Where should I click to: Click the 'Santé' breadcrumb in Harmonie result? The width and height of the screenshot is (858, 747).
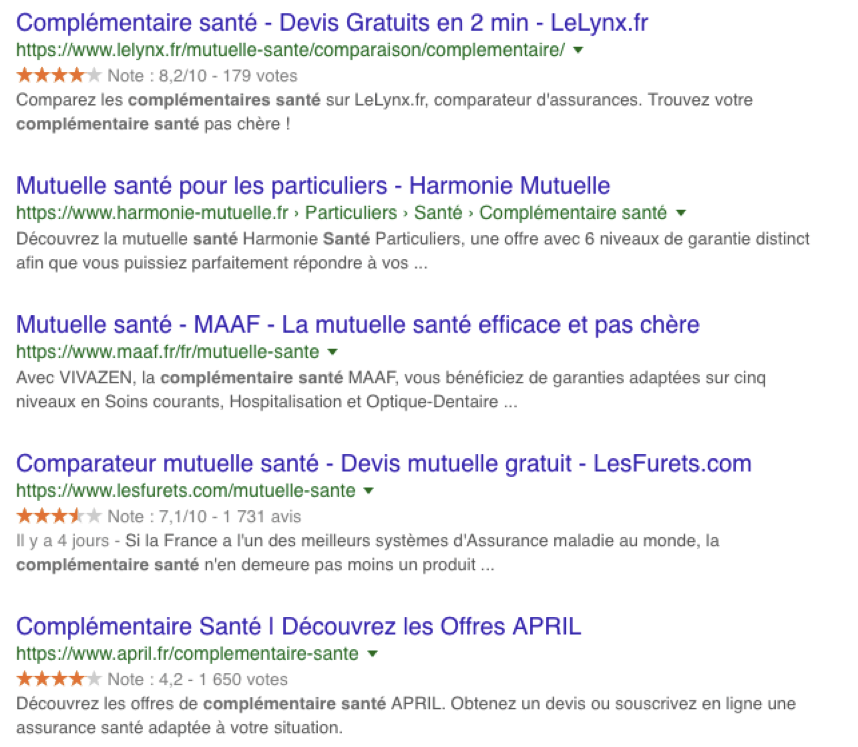click(x=438, y=213)
